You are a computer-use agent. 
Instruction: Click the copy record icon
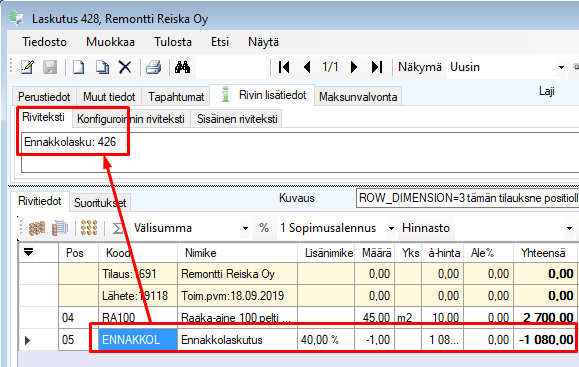point(102,67)
